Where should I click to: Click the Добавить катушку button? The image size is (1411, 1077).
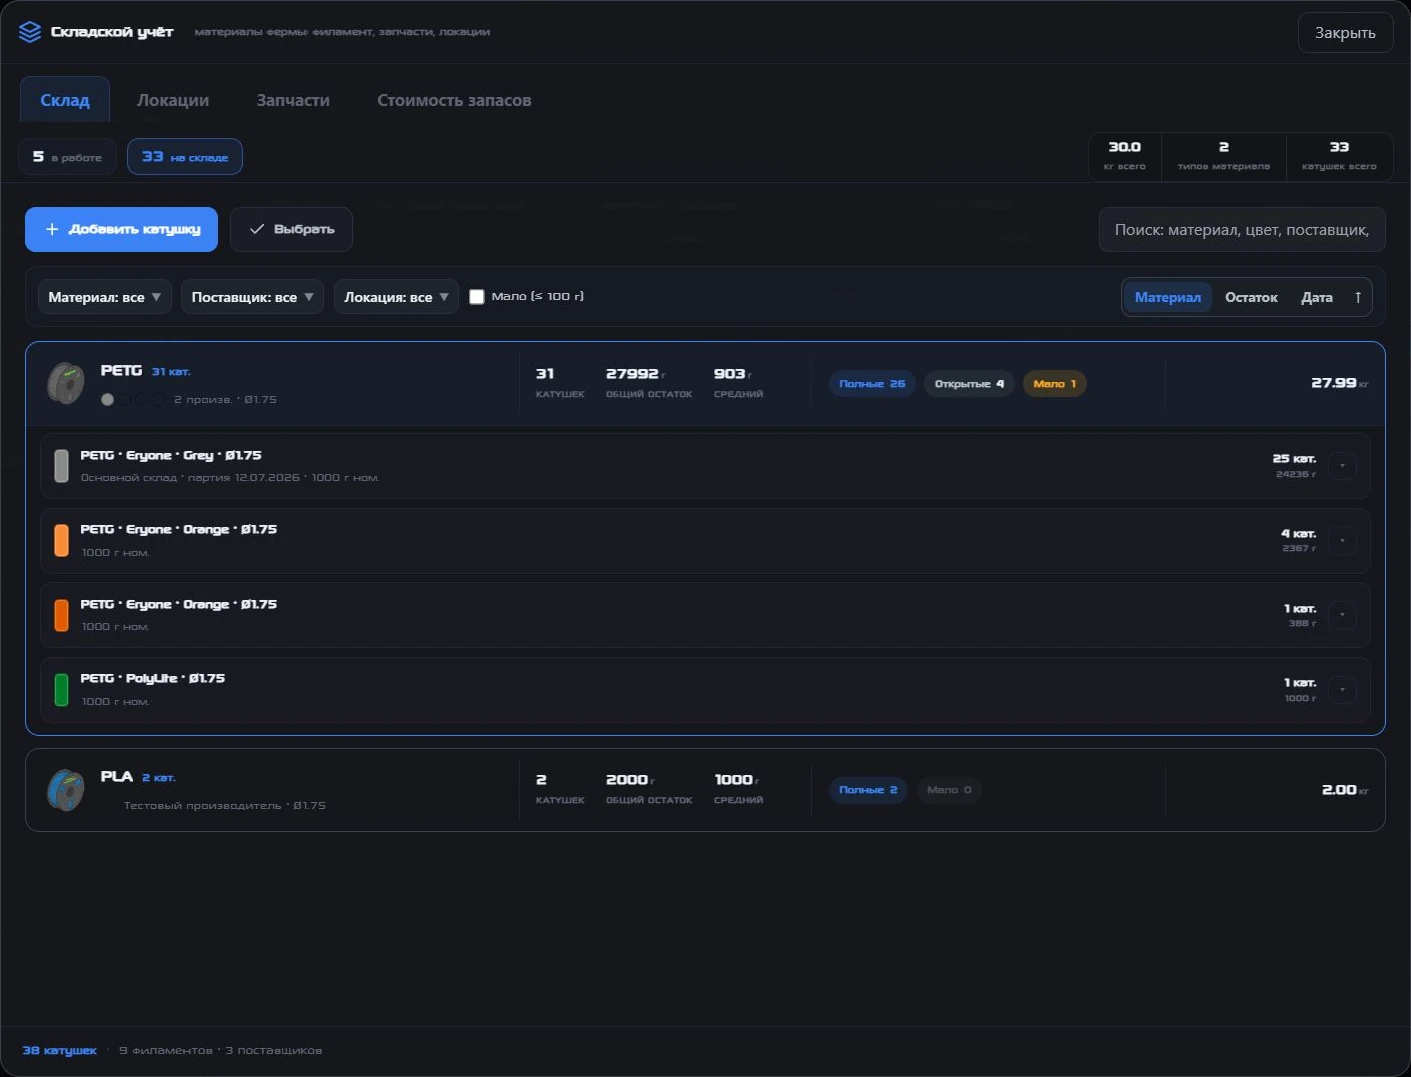click(x=121, y=229)
